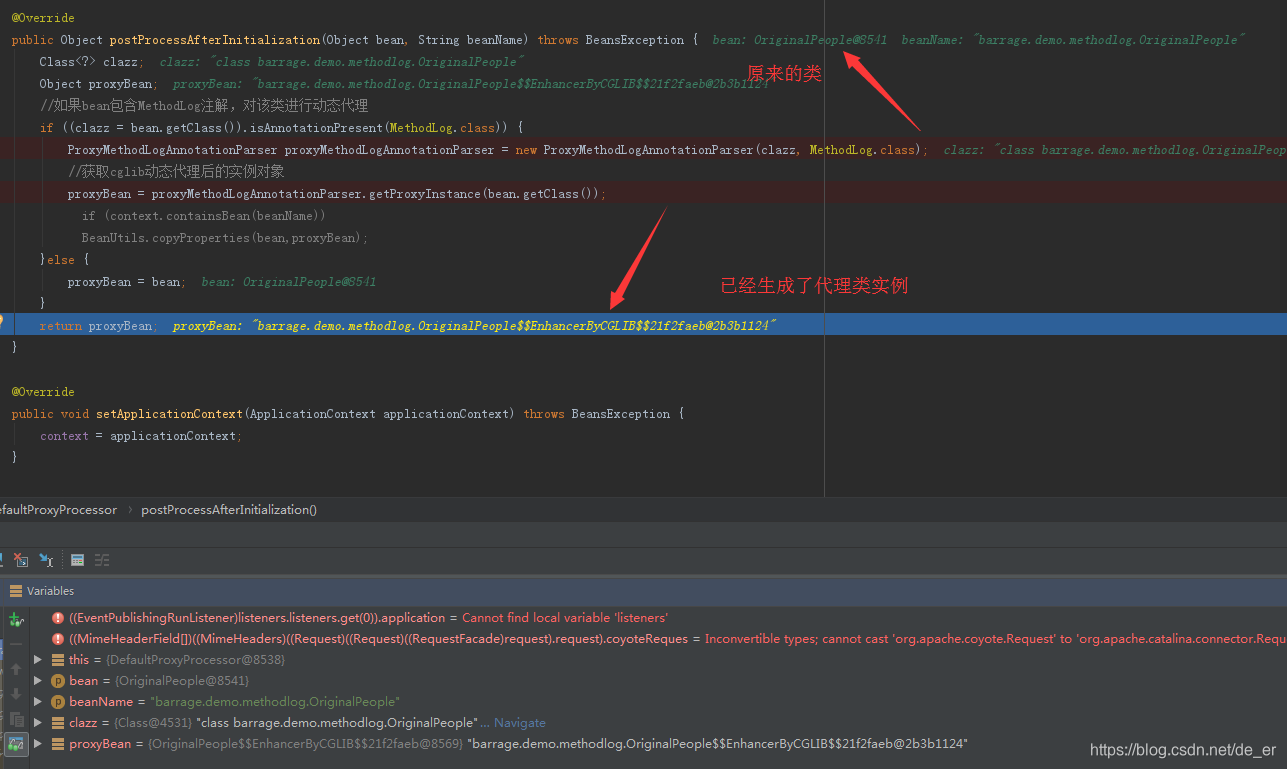Click the DefaultProxyProcessor breadcrumb
Screen dimensions: 1287x769
tap(57, 510)
